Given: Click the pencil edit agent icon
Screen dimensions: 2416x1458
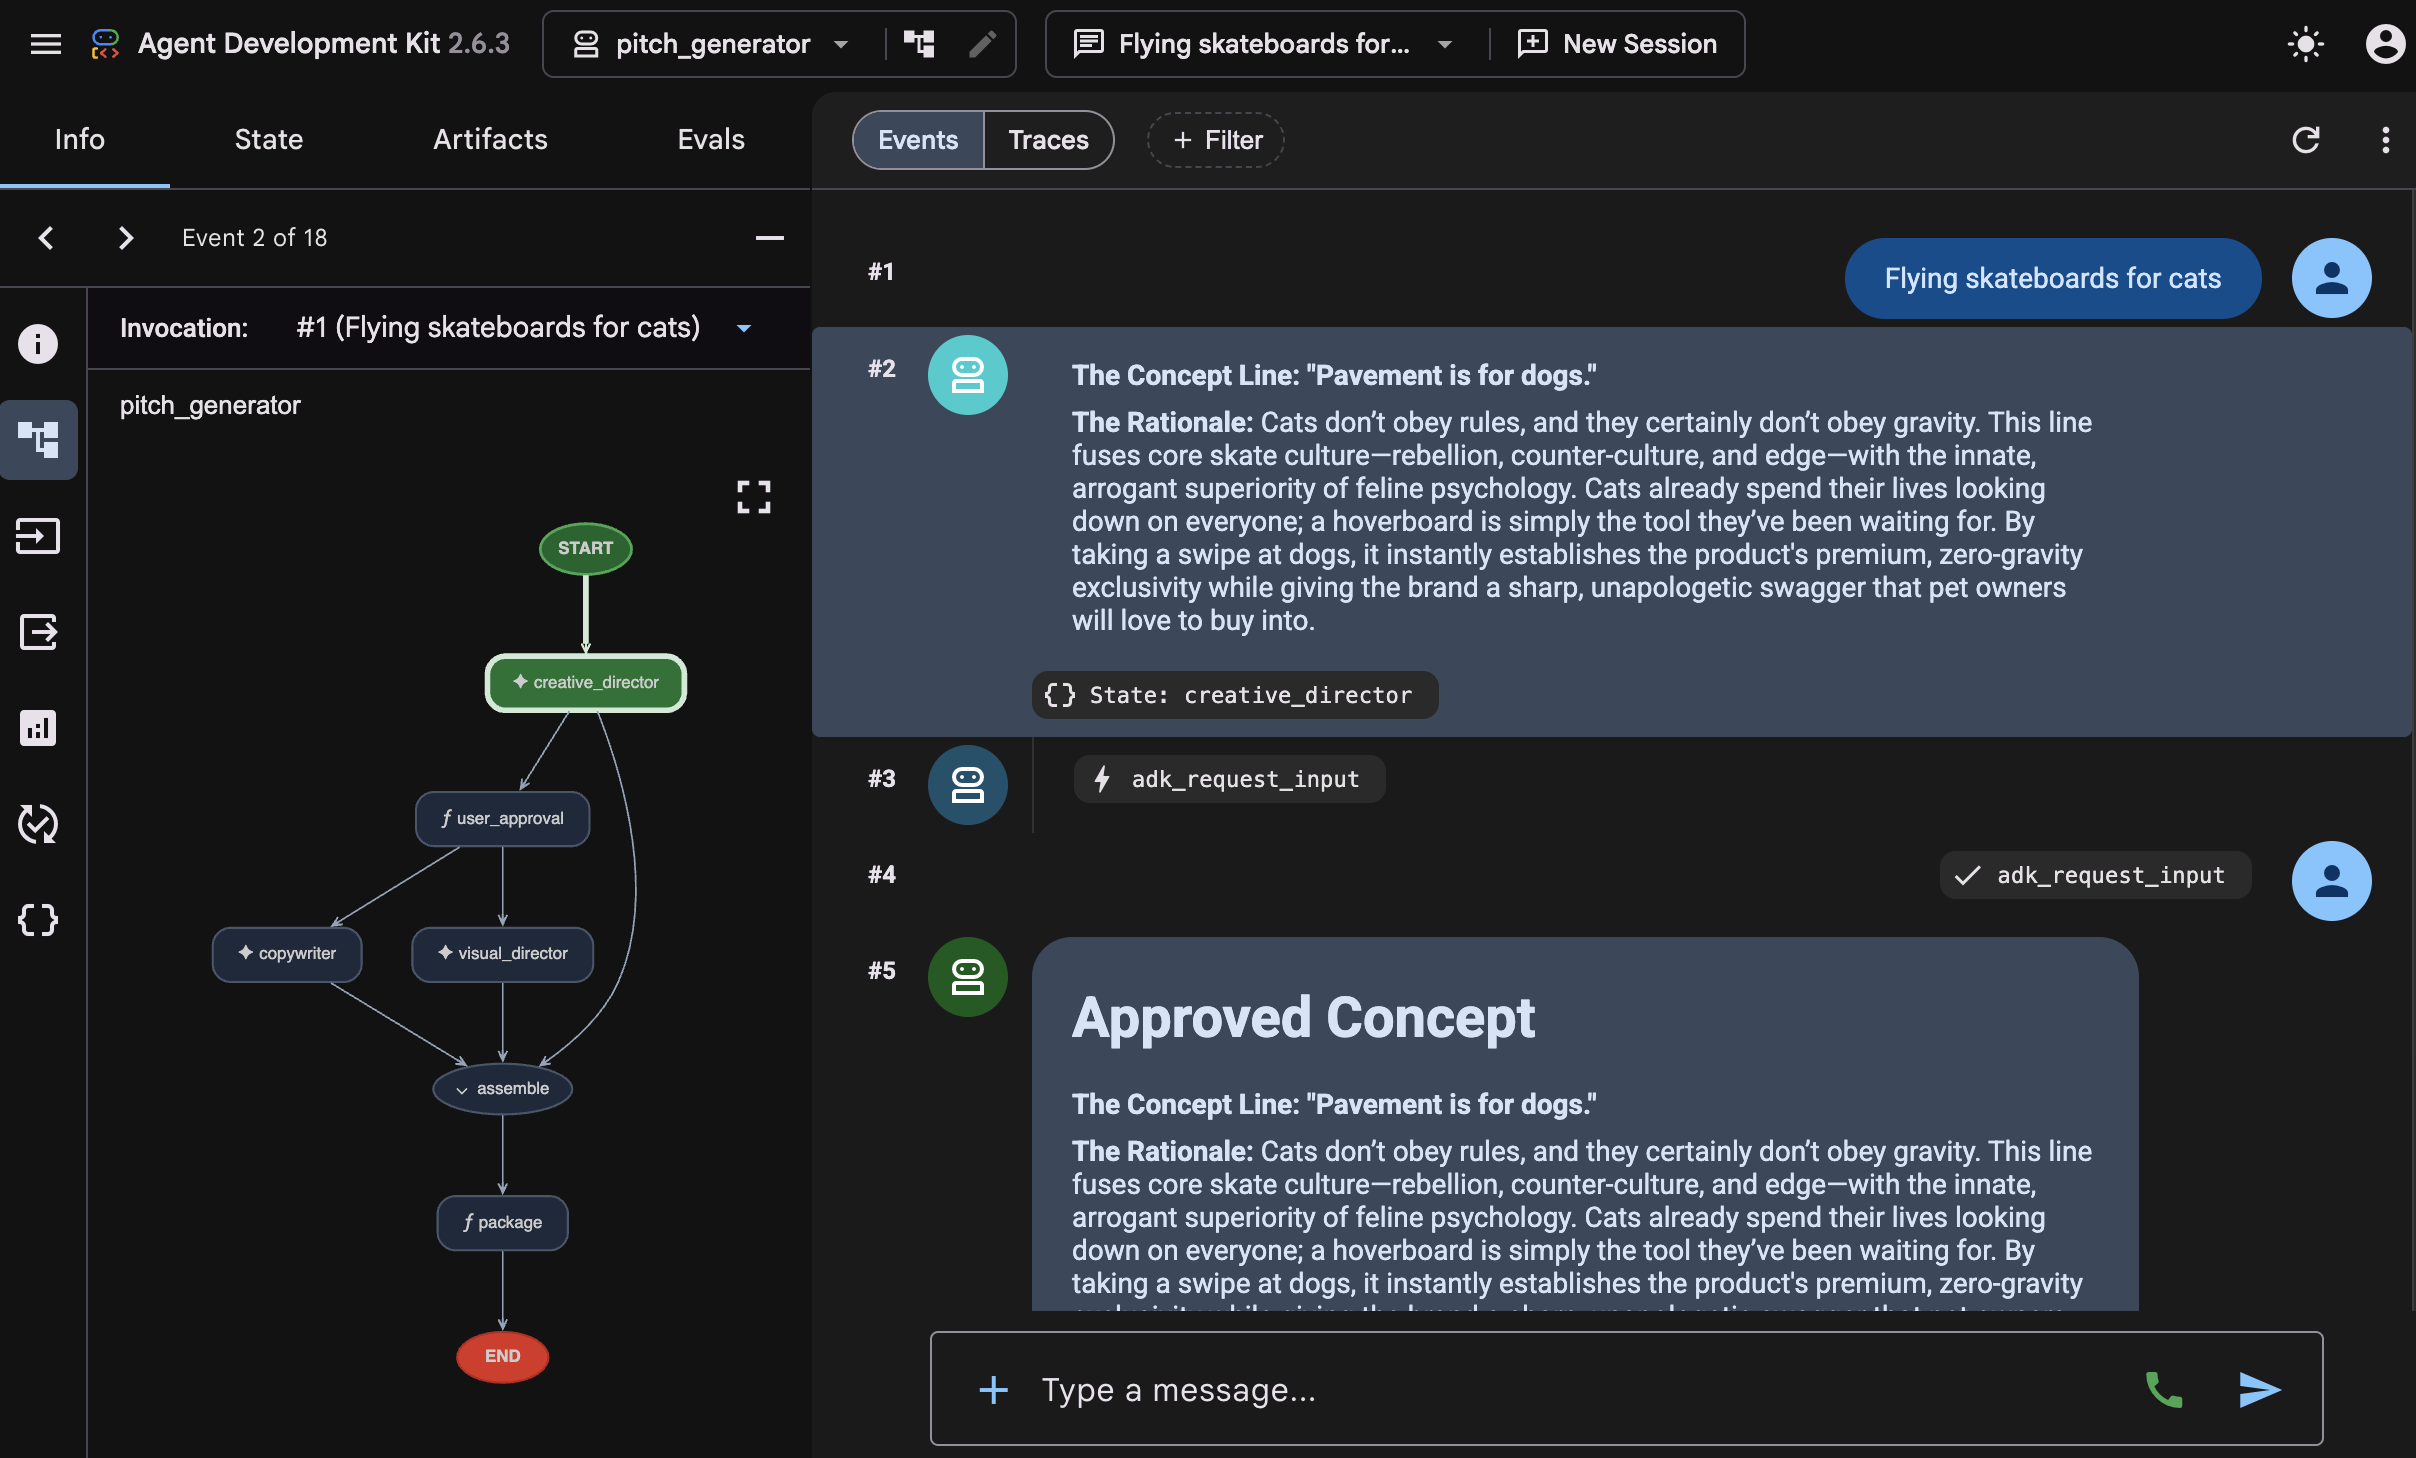Looking at the screenshot, I should coord(982,44).
